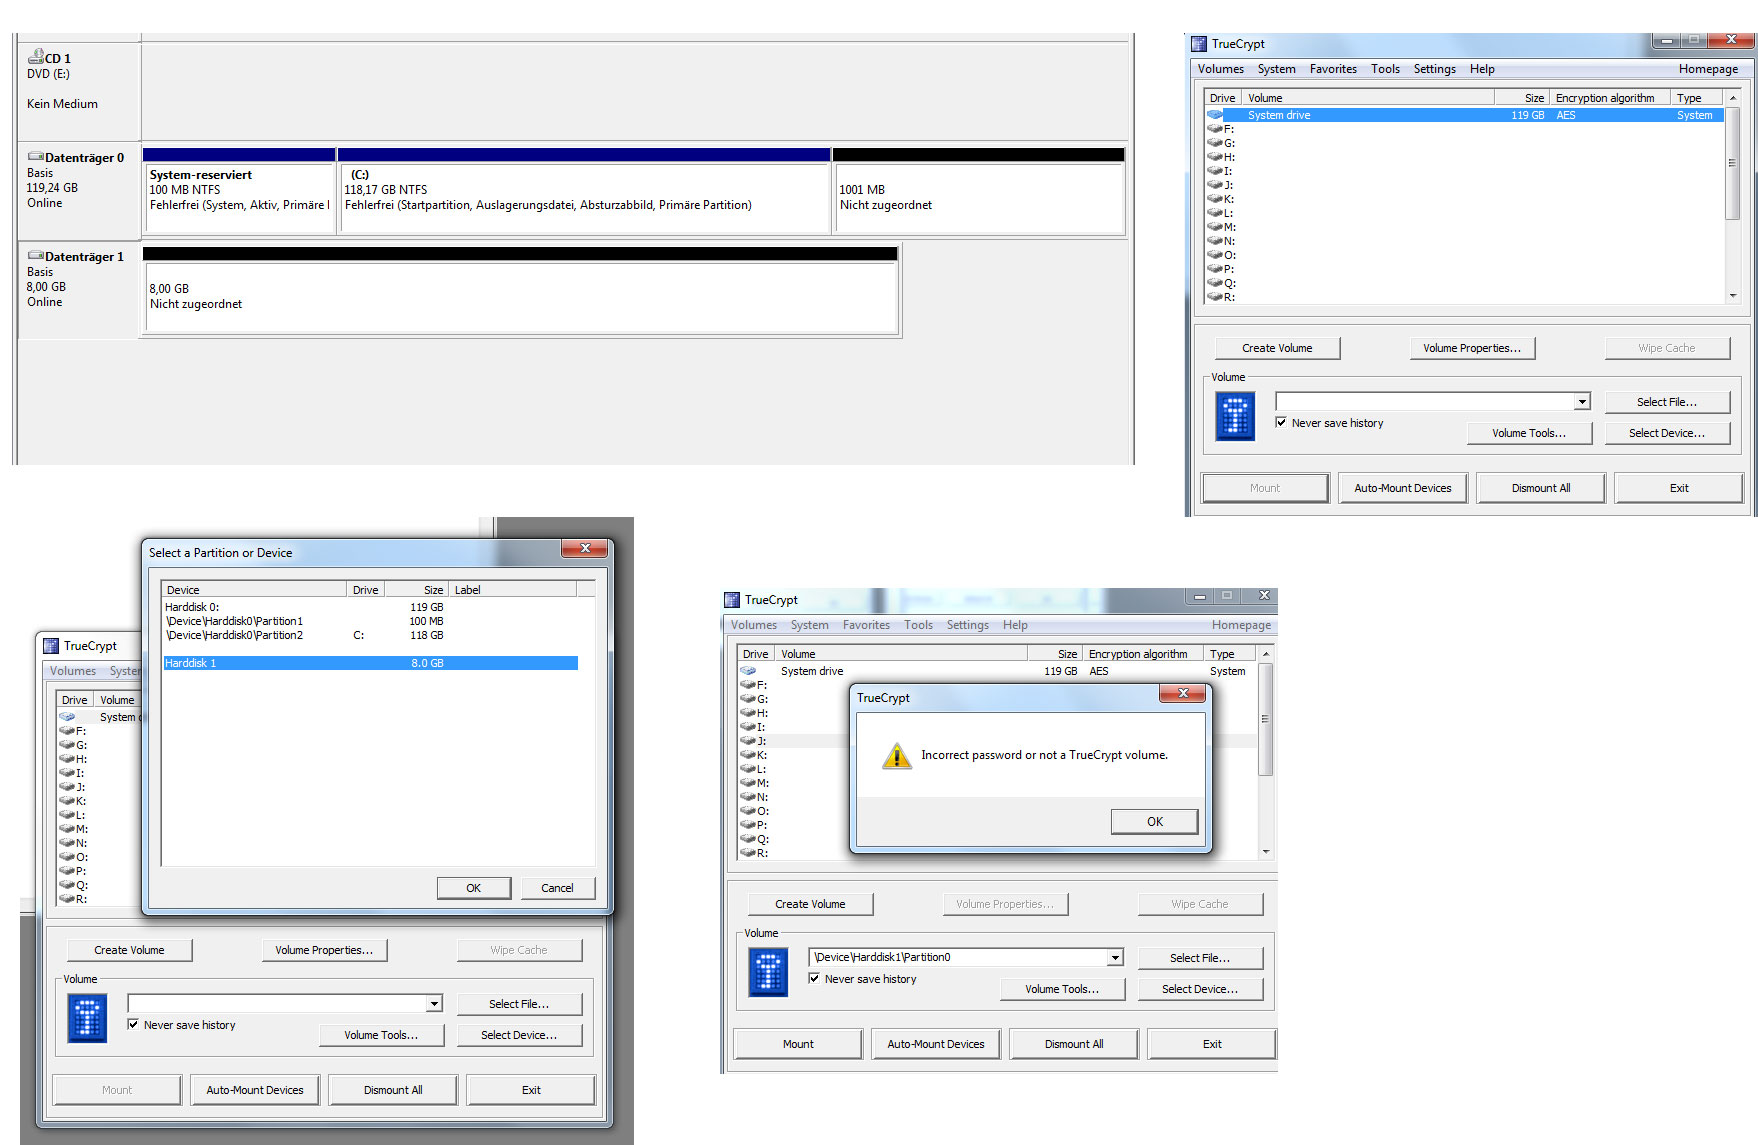The image size is (1758, 1145).
Task: Open System menu in top-right TrueCrypt
Action: coord(1276,69)
